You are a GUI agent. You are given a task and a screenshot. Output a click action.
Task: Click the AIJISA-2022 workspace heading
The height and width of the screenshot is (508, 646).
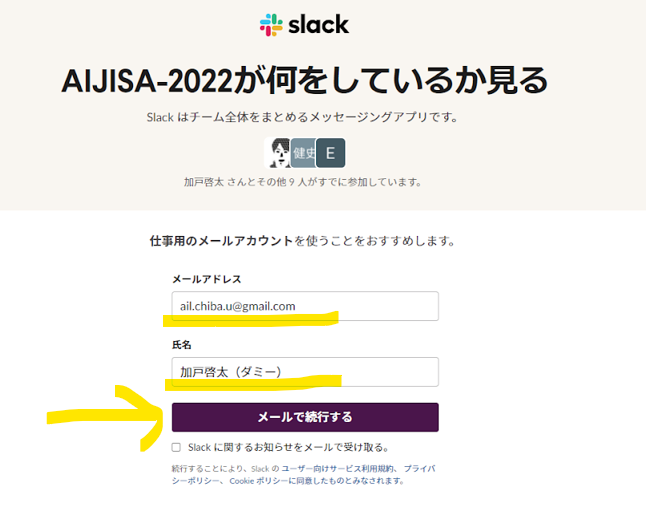click(304, 80)
